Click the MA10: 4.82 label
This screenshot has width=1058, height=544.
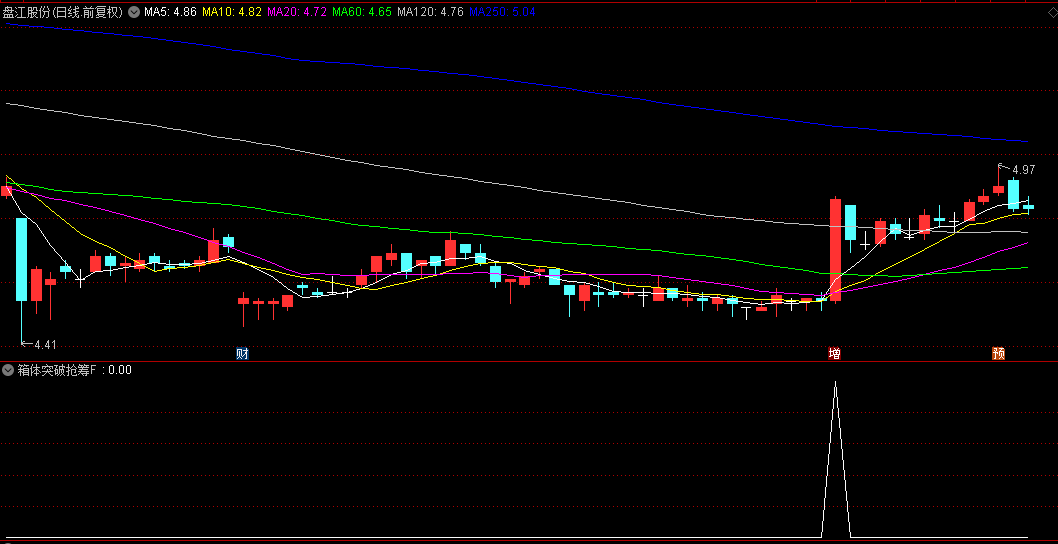click(231, 11)
